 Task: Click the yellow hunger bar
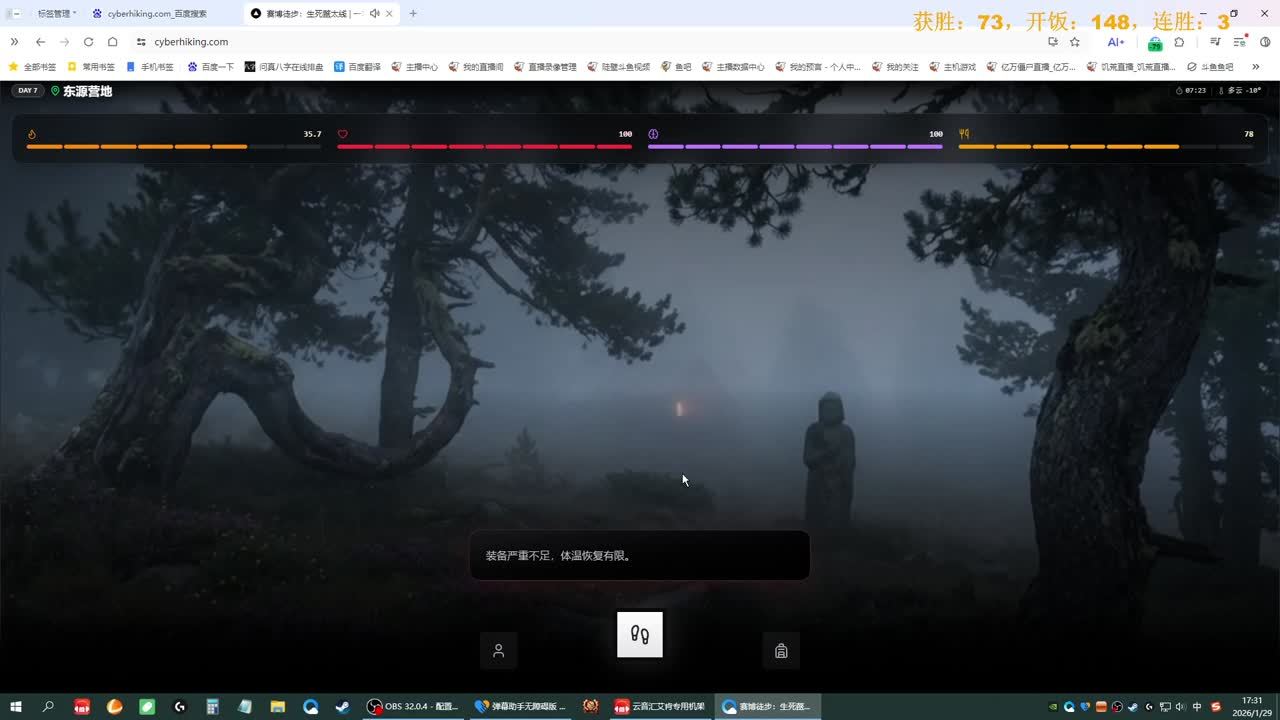tap(1106, 147)
